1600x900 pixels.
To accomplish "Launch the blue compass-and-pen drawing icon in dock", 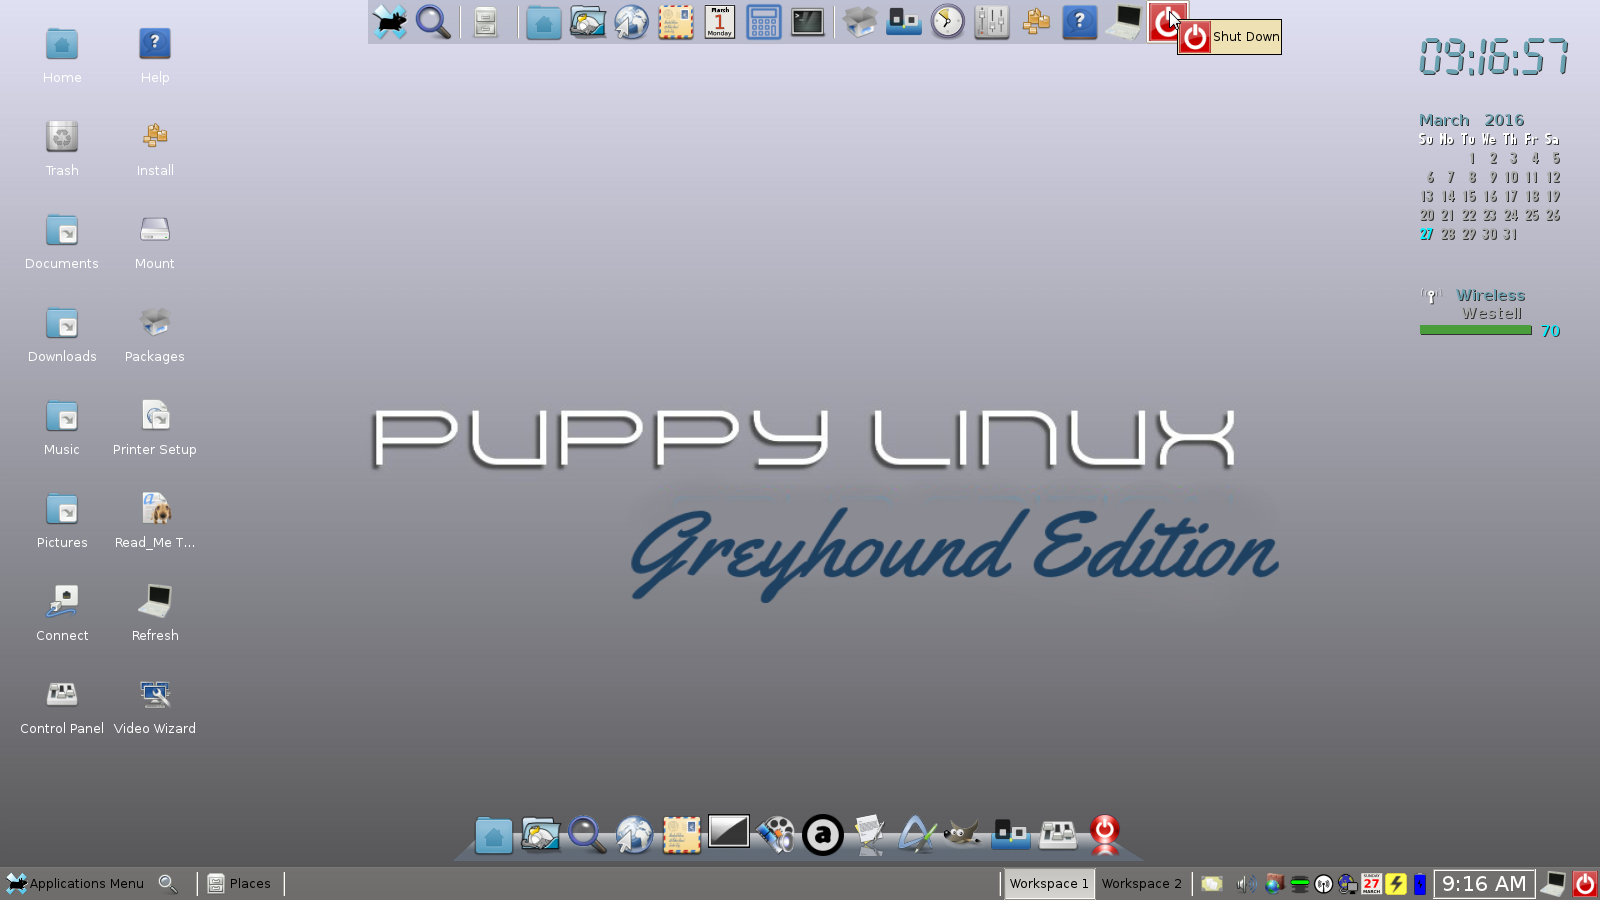I will pyautogui.click(x=916, y=835).
